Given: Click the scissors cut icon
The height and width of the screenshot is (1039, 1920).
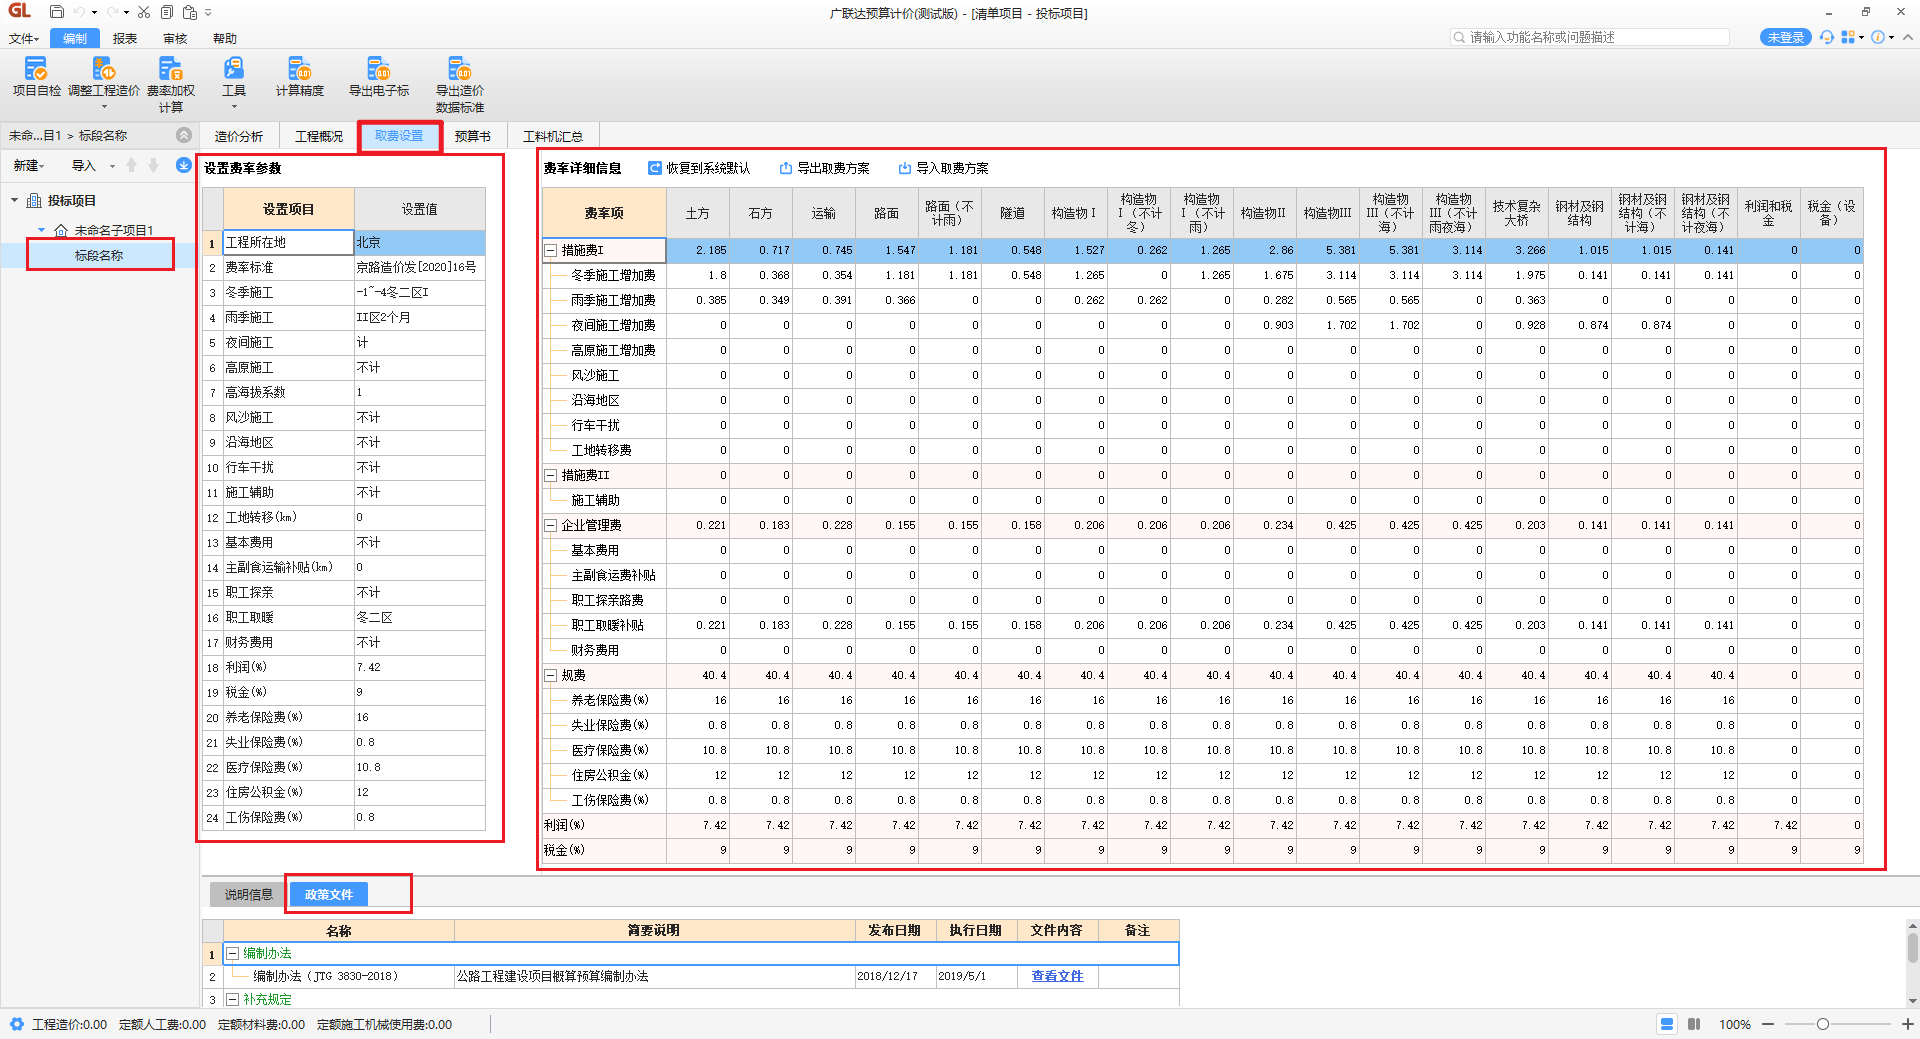Looking at the screenshot, I should [144, 12].
